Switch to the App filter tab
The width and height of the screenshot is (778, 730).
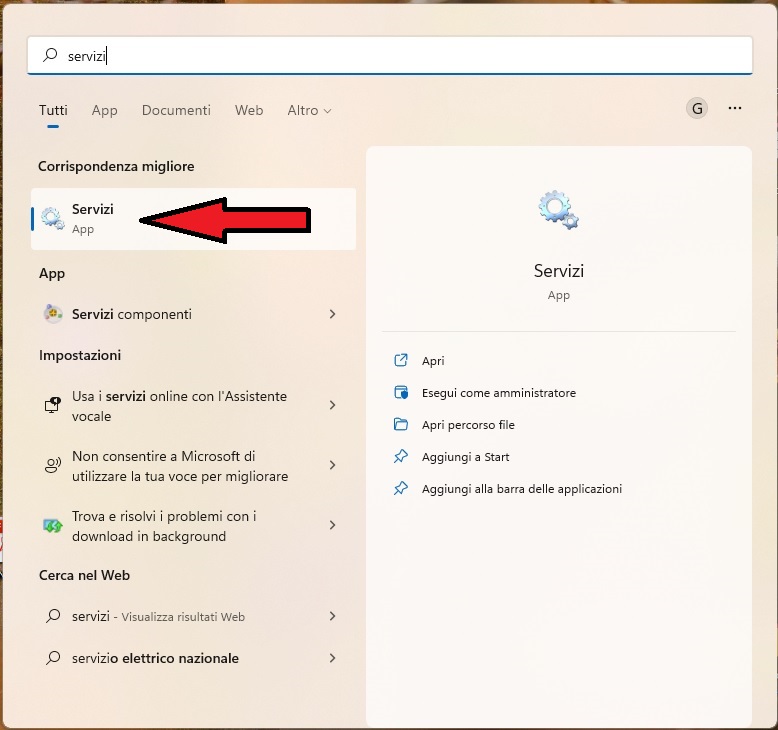[104, 110]
